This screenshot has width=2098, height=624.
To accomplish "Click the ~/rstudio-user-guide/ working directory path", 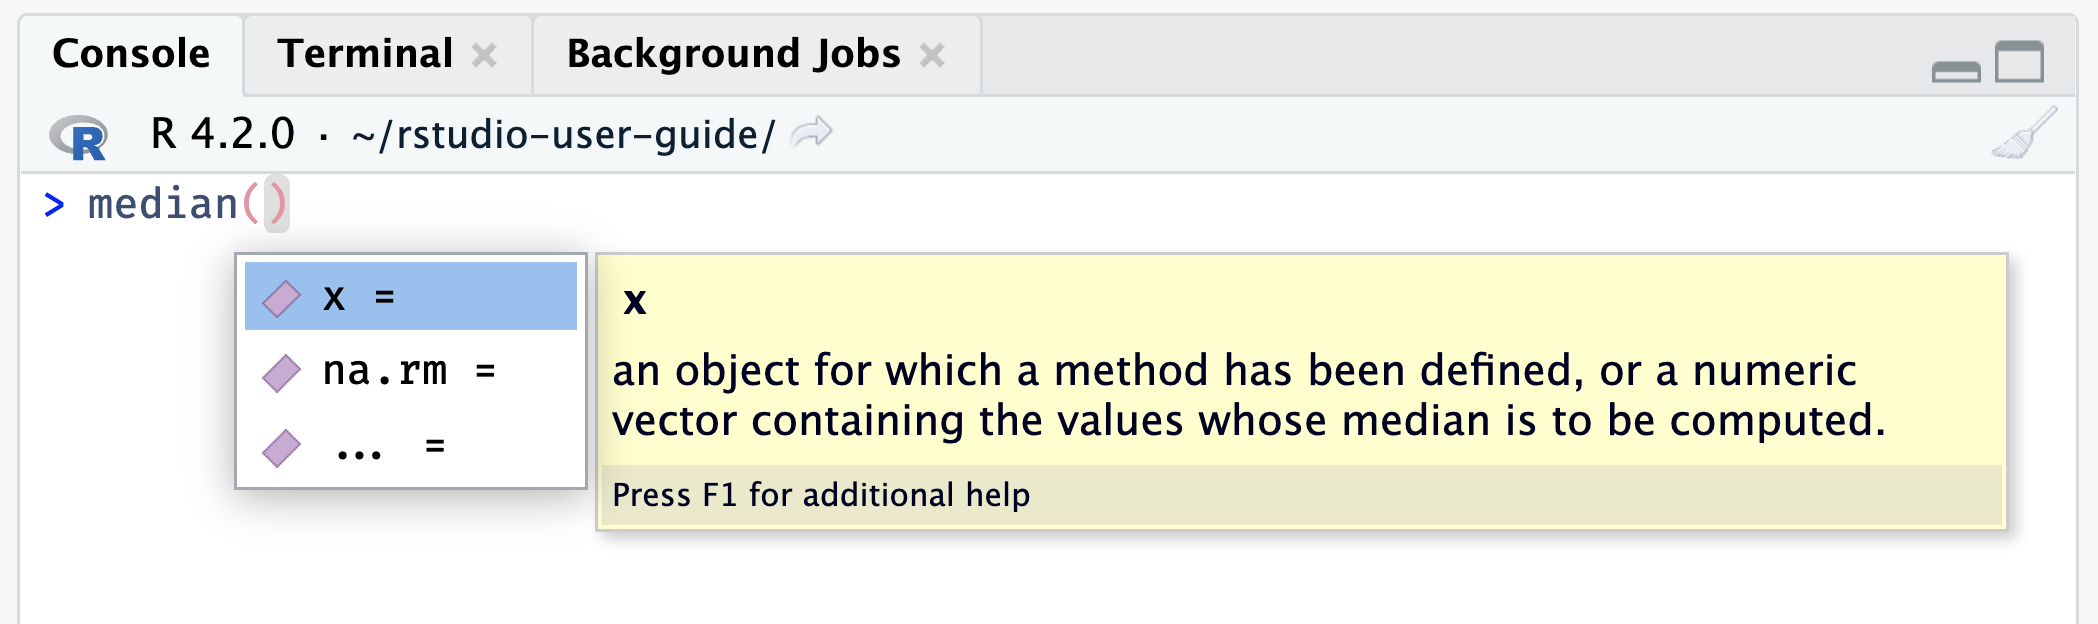I will click(563, 135).
